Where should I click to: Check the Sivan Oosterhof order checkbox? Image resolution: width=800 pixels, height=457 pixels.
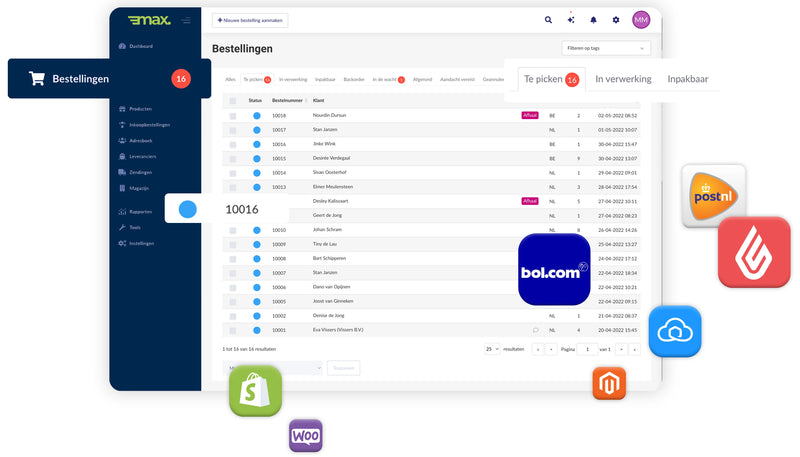233,173
